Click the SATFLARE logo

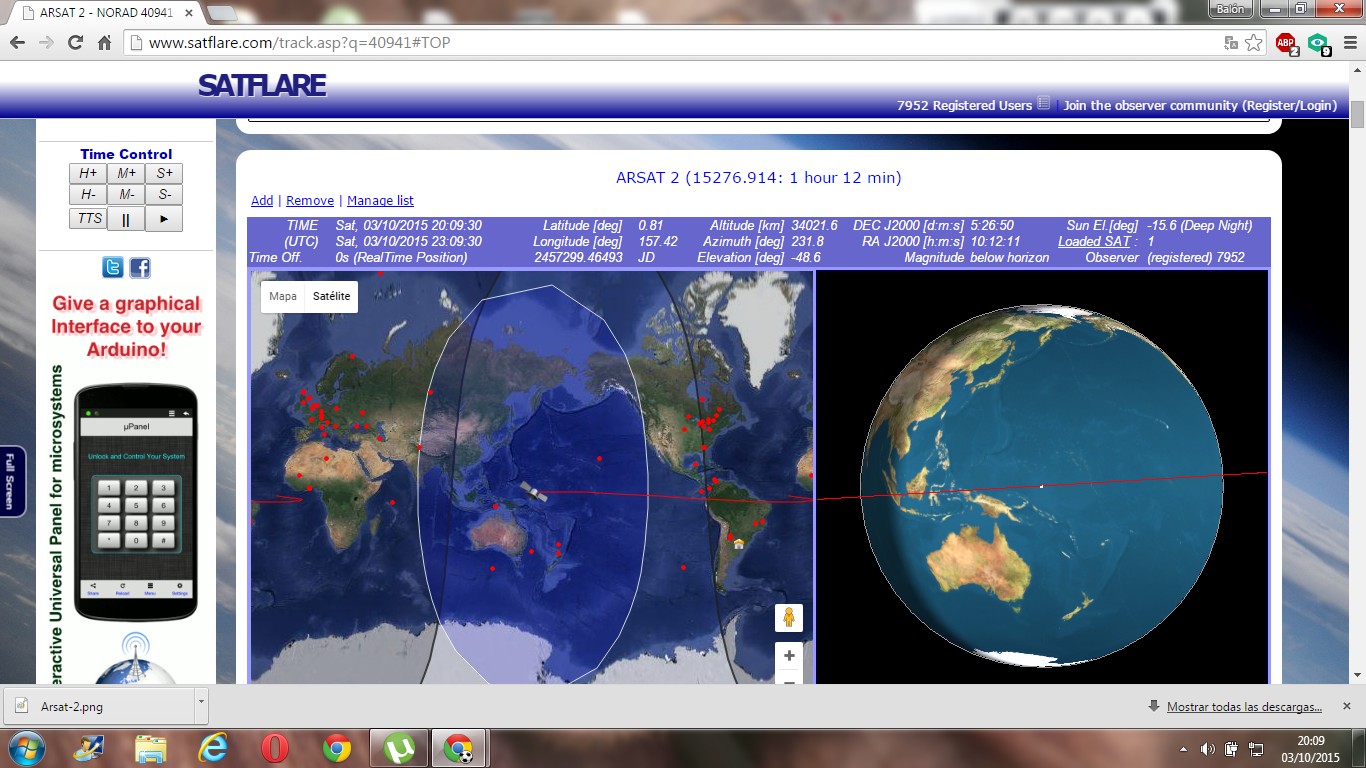[x=262, y=85]
